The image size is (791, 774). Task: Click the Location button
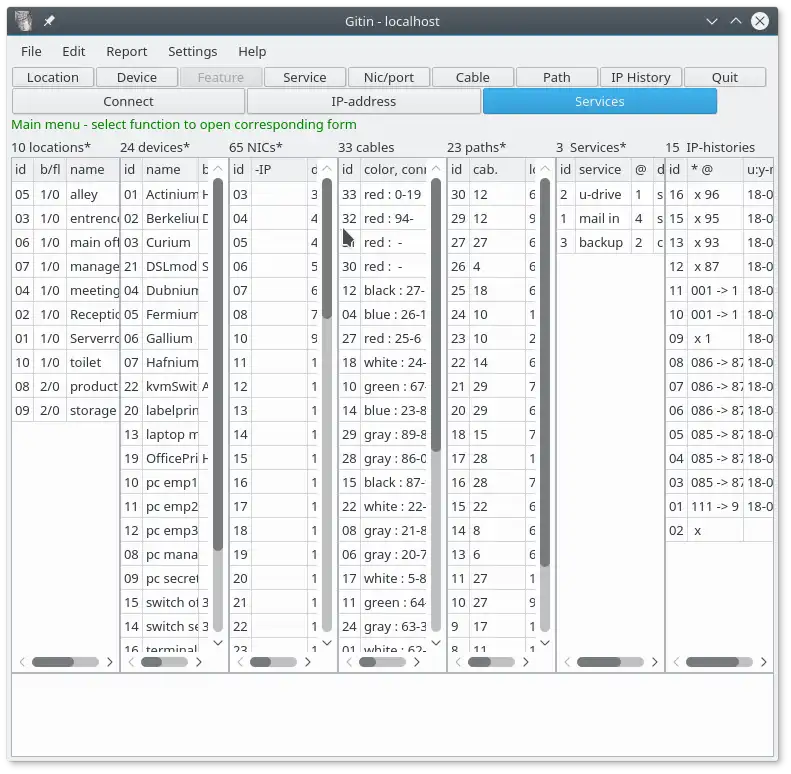53,77
